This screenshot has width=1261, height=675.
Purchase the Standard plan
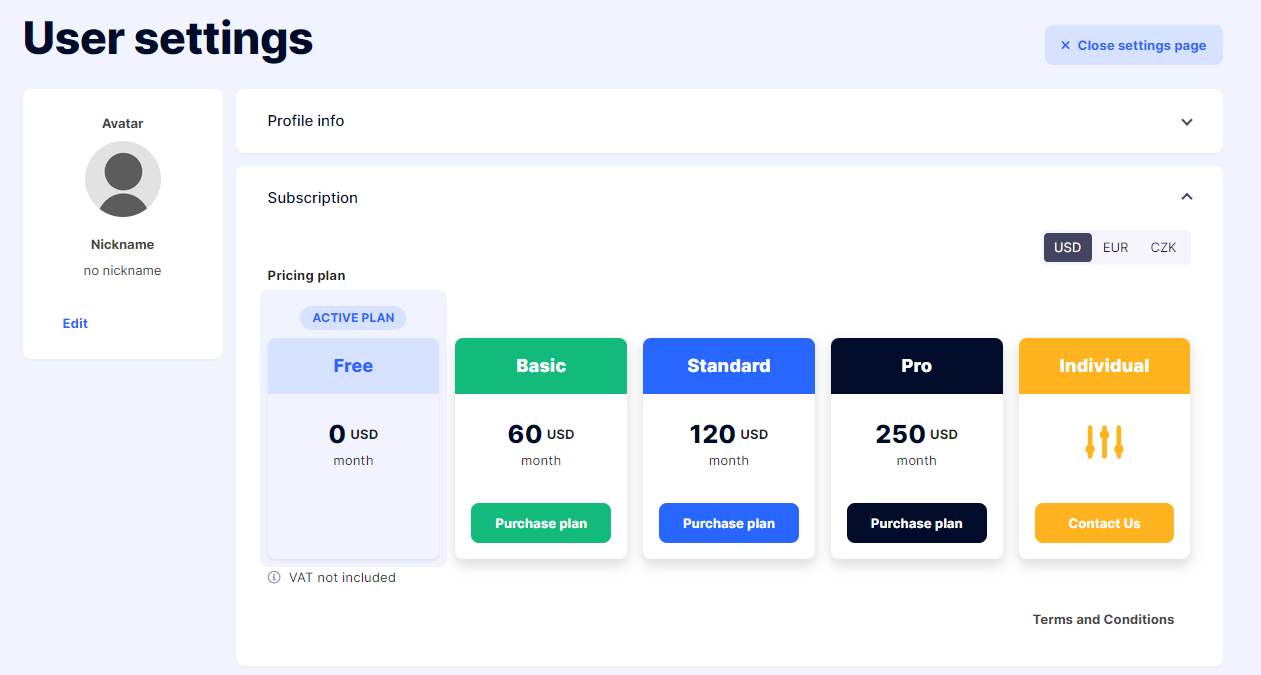729,523
